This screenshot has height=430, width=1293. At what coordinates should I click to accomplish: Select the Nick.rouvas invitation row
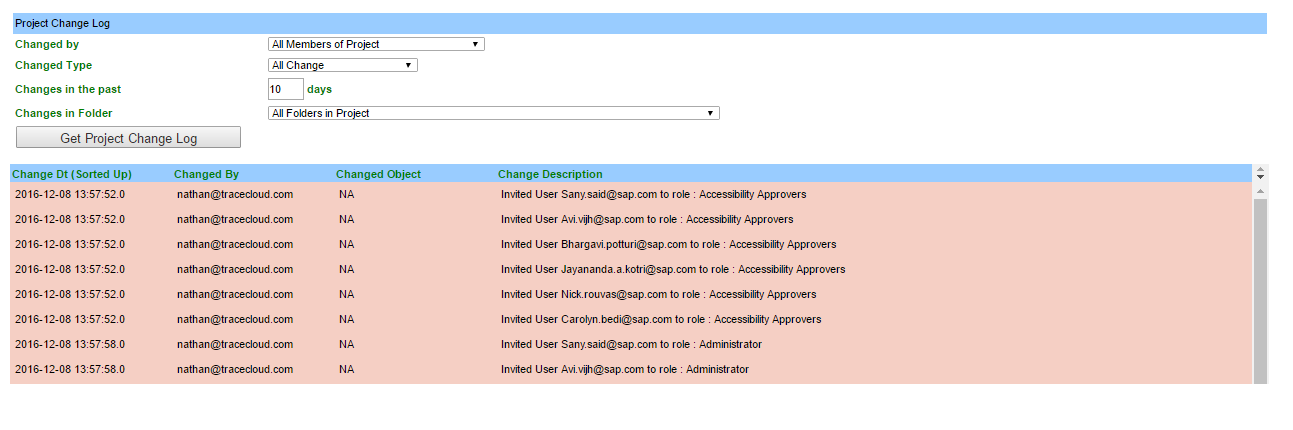tap(630, 294)
